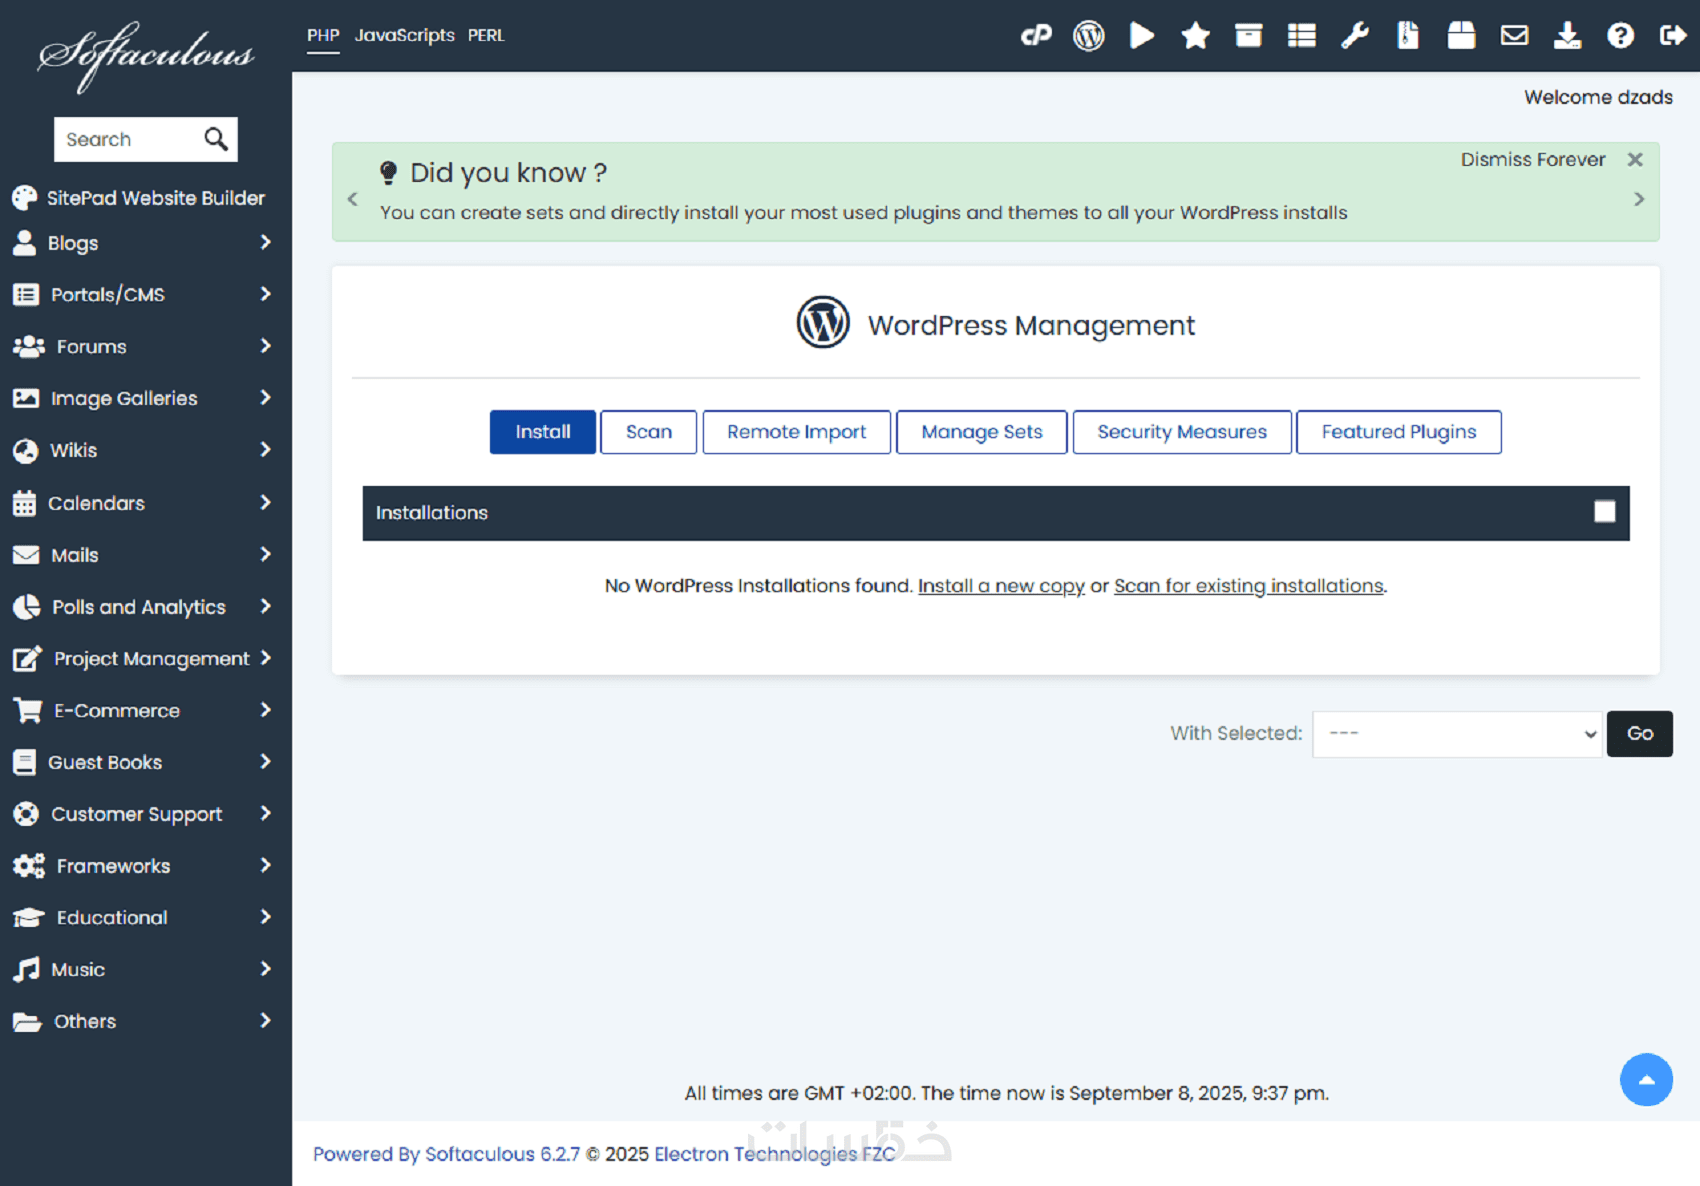Open the With Selected dropdown
The width and height of the screenshot is (1700, 1186).
pyautogui.click(x=1458, y=734)
